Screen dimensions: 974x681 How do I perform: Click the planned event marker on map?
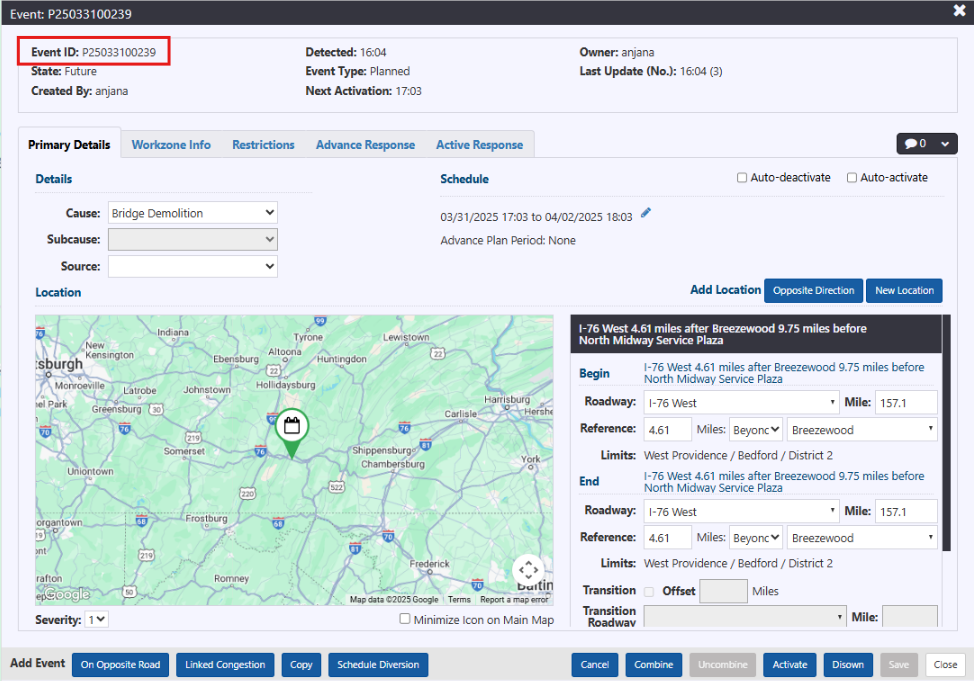(291, 430)
